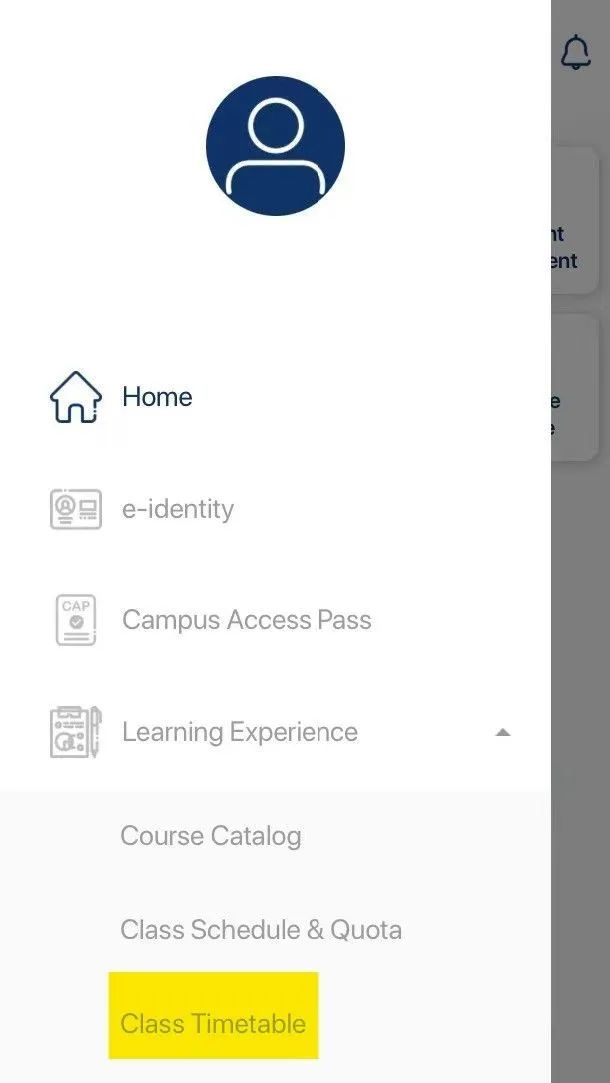The width and height of the screenshot is (610, 1083).
Task: Tap the blue profile avatar icon
Action: click(275, 146)
